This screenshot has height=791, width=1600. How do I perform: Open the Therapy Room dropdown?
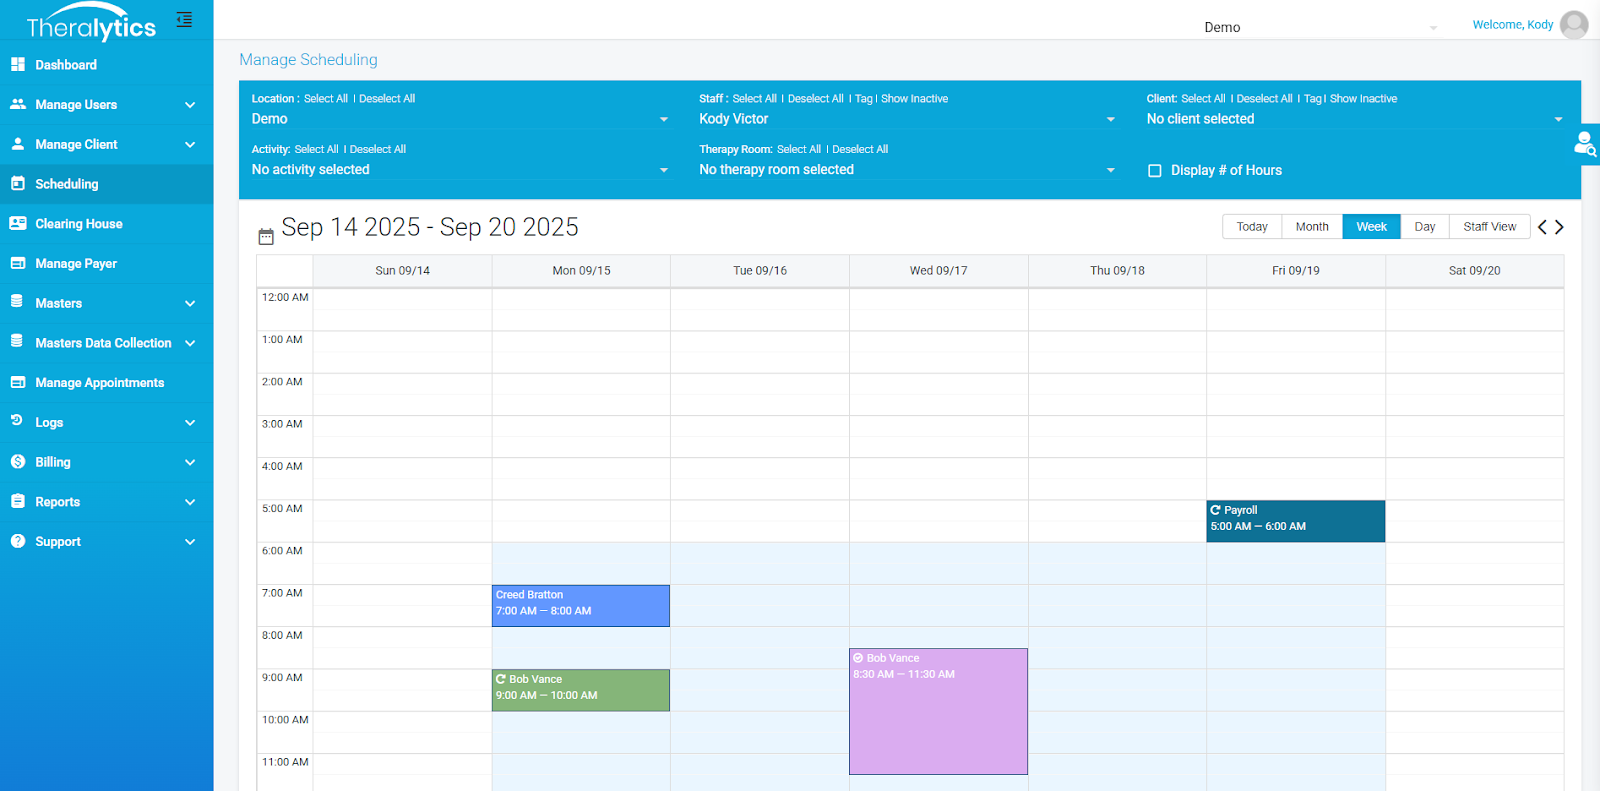coord(907,170)
